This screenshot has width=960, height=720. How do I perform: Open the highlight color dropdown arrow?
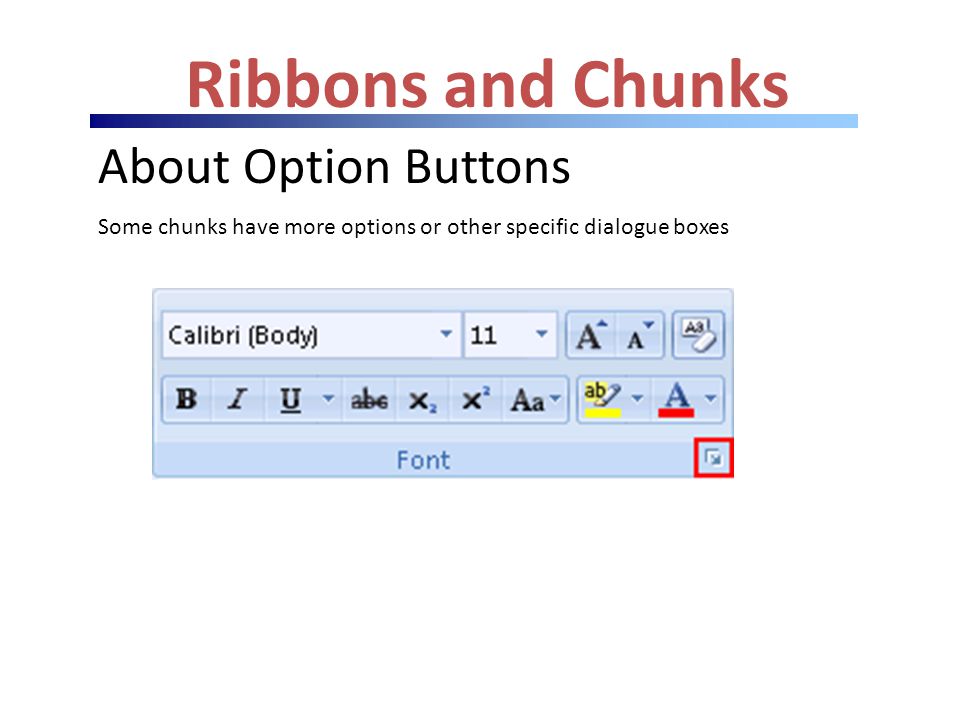coord(637,399)
